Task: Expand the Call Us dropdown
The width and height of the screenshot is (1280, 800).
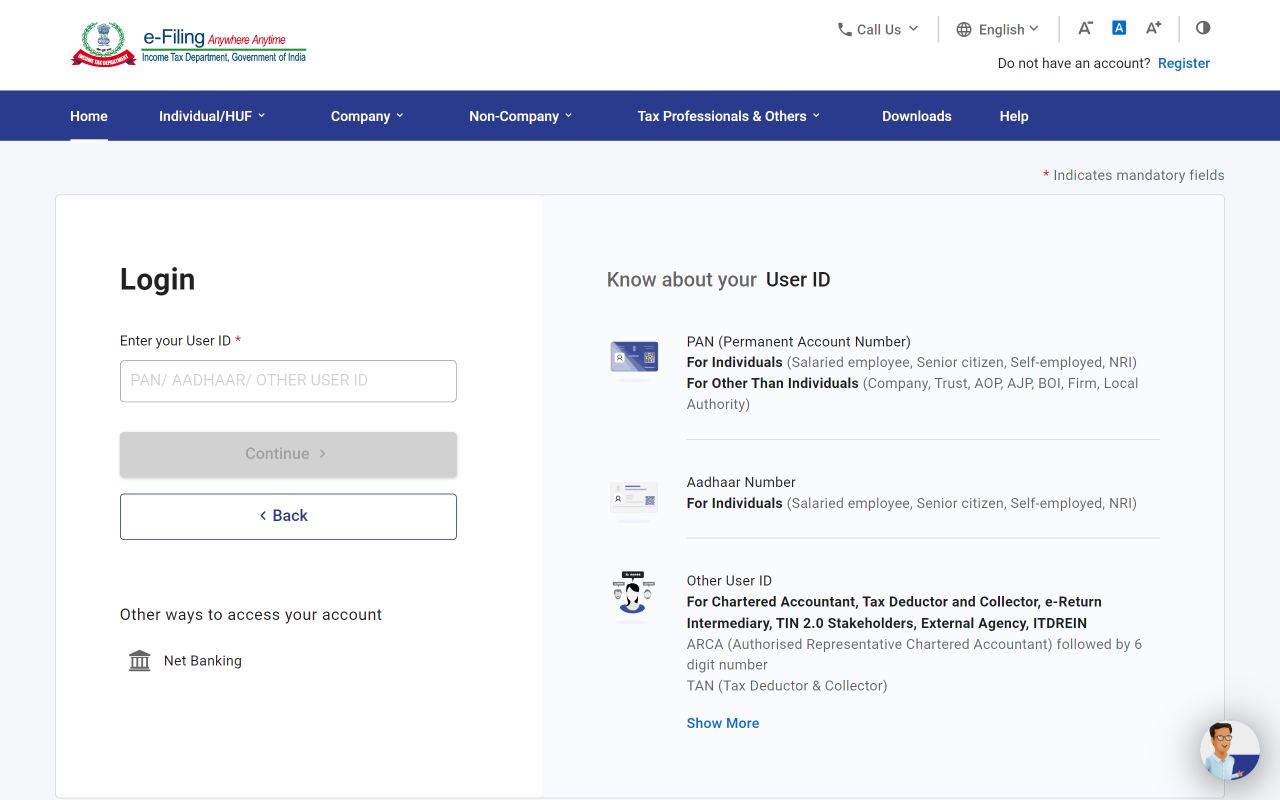Action: pos(878,29)
